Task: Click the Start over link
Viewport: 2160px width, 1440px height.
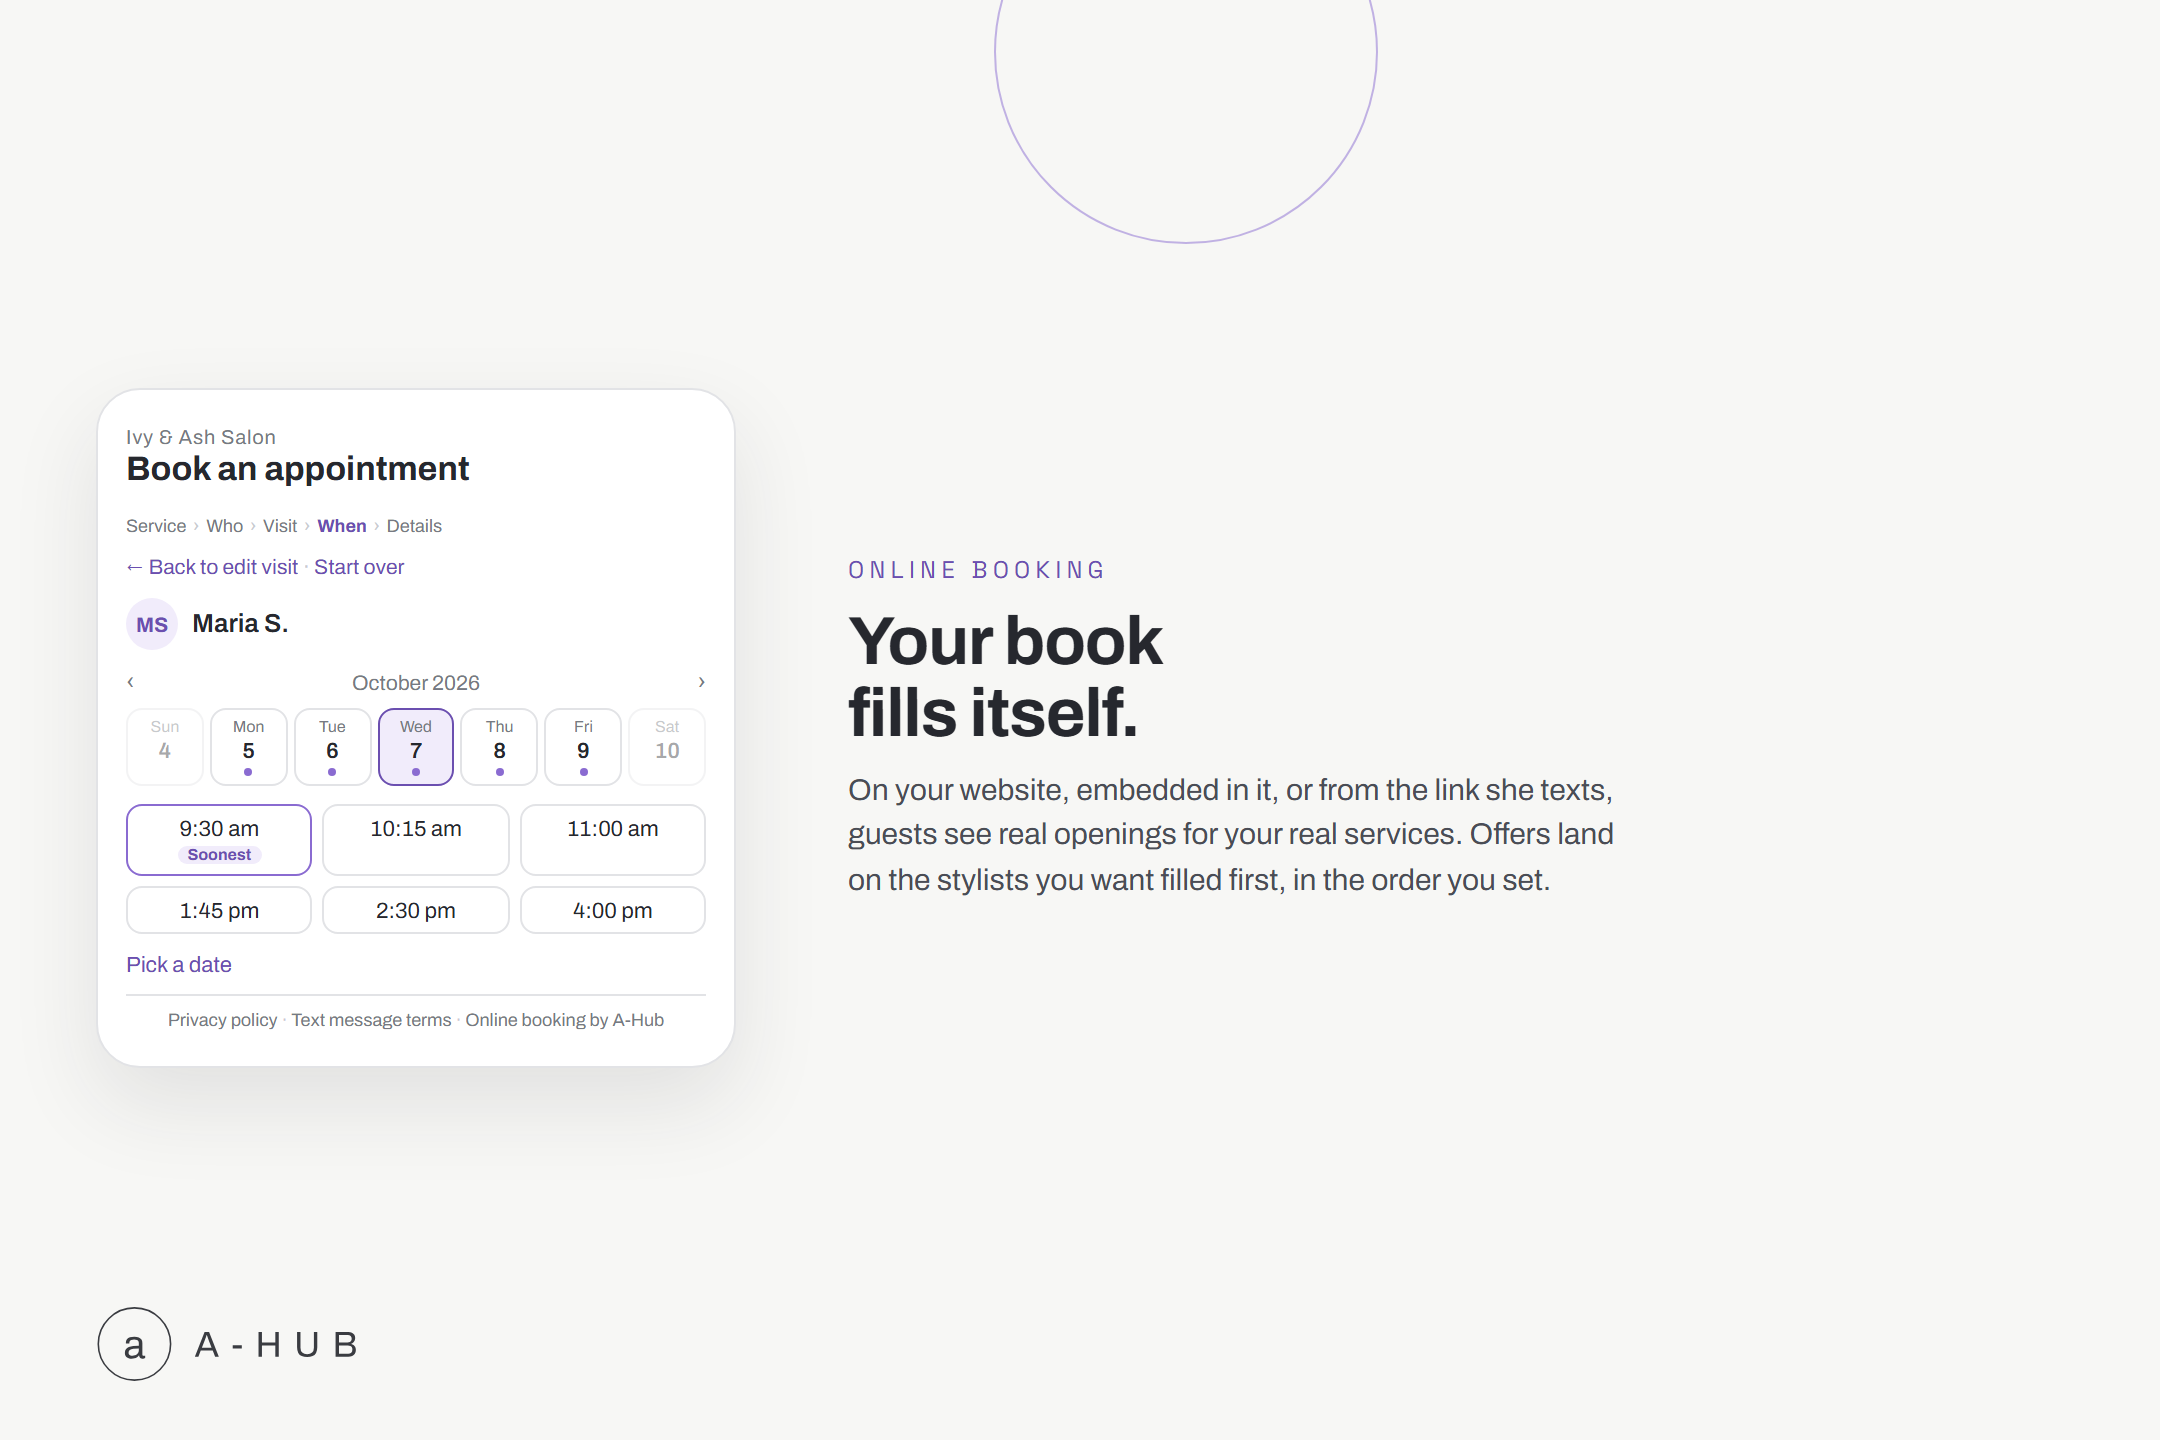Action: (x=359, y=567)
